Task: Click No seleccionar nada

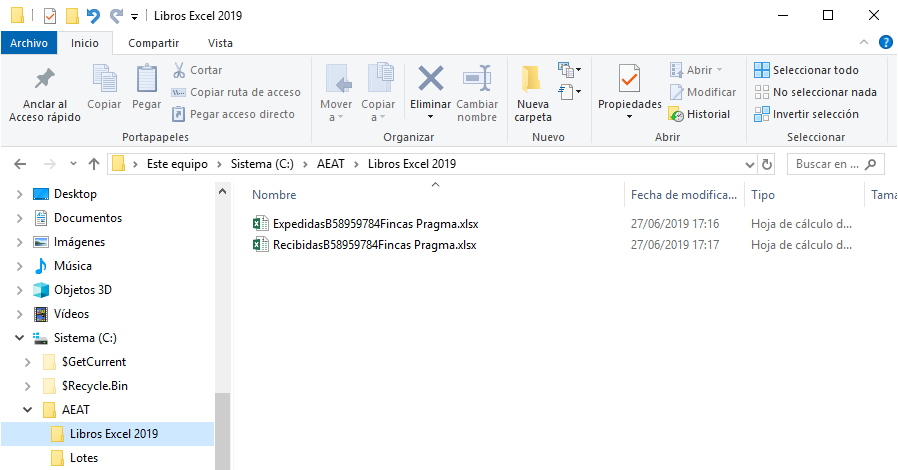Action: tap(816, 92)
